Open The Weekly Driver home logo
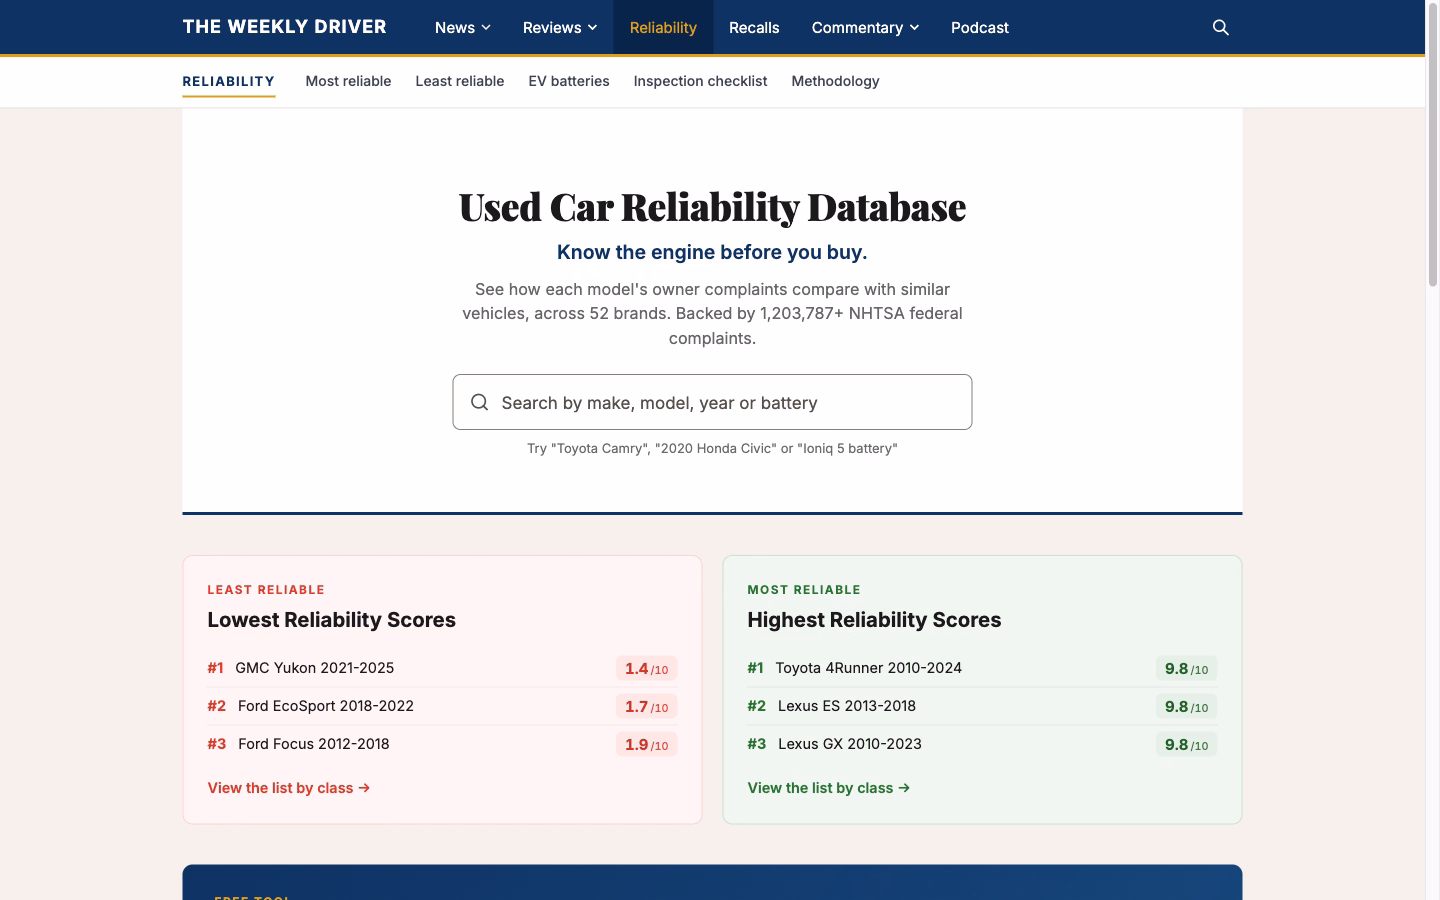 click(284, 27)
